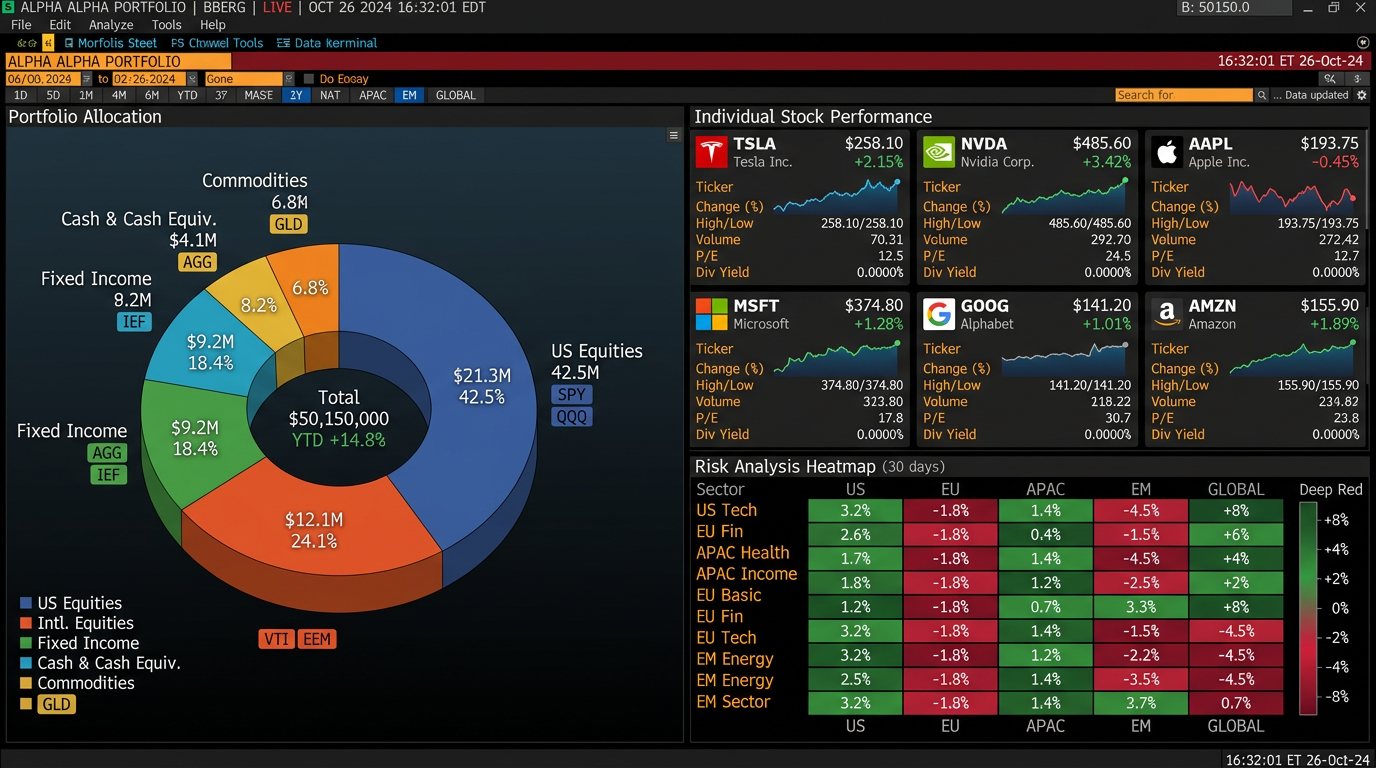Expand the end date dropdown
This screenshot has width=1376, height=768.
click(192, 79)
